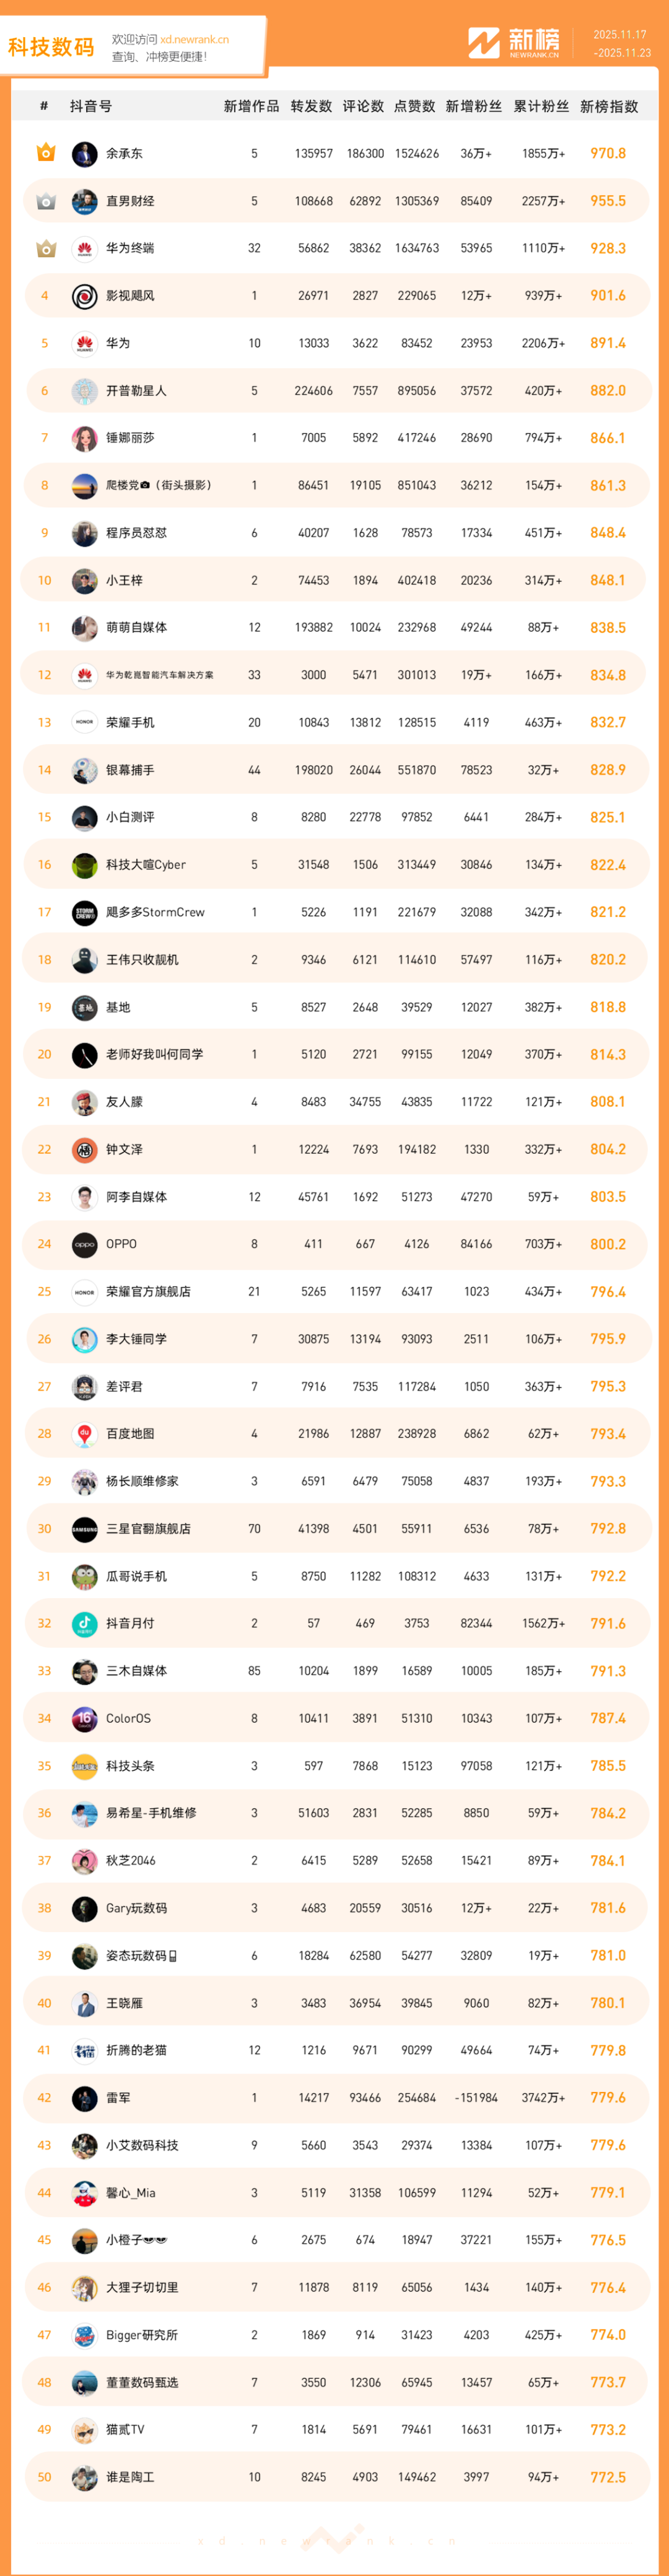The image size is (669, 2576).
Task: Click the ColorOS avatar icon
Action: 84,1719
